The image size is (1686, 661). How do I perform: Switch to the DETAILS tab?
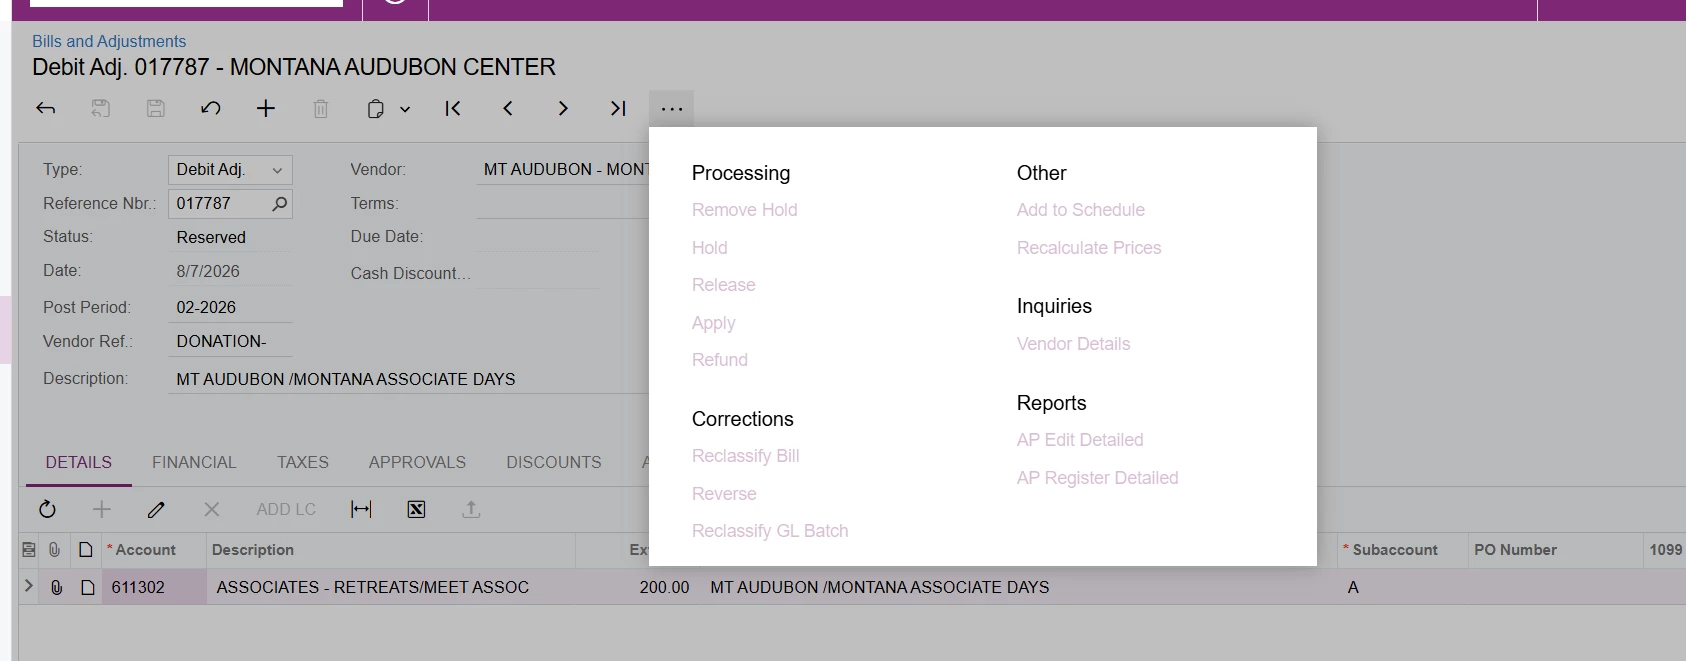[78, 462]
